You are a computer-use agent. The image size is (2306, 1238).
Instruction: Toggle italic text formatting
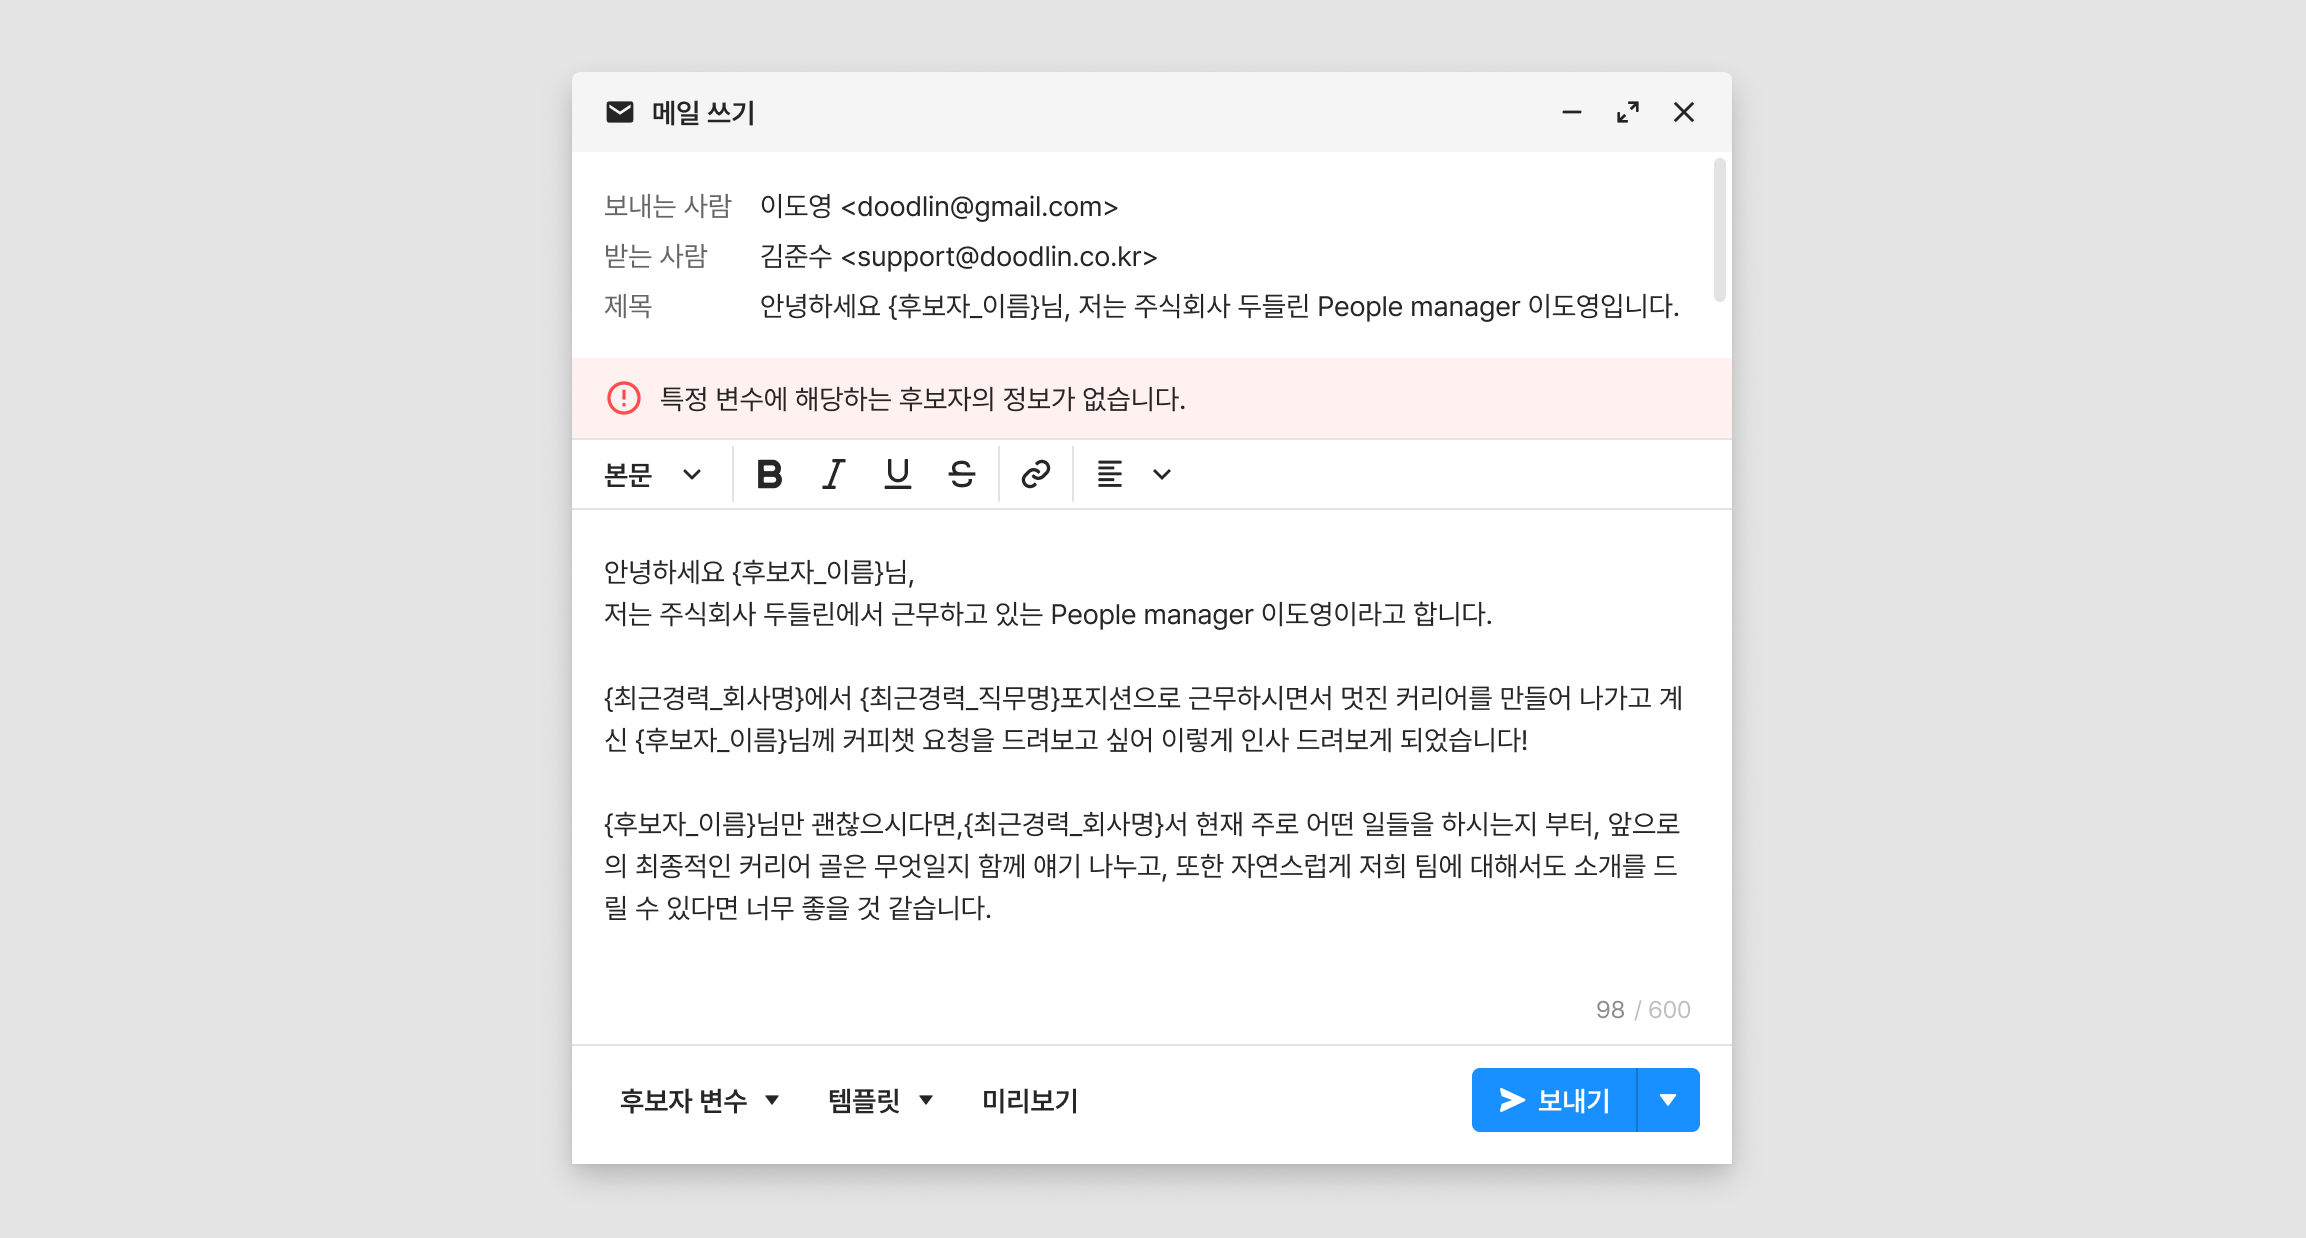[x=833, y=474]
